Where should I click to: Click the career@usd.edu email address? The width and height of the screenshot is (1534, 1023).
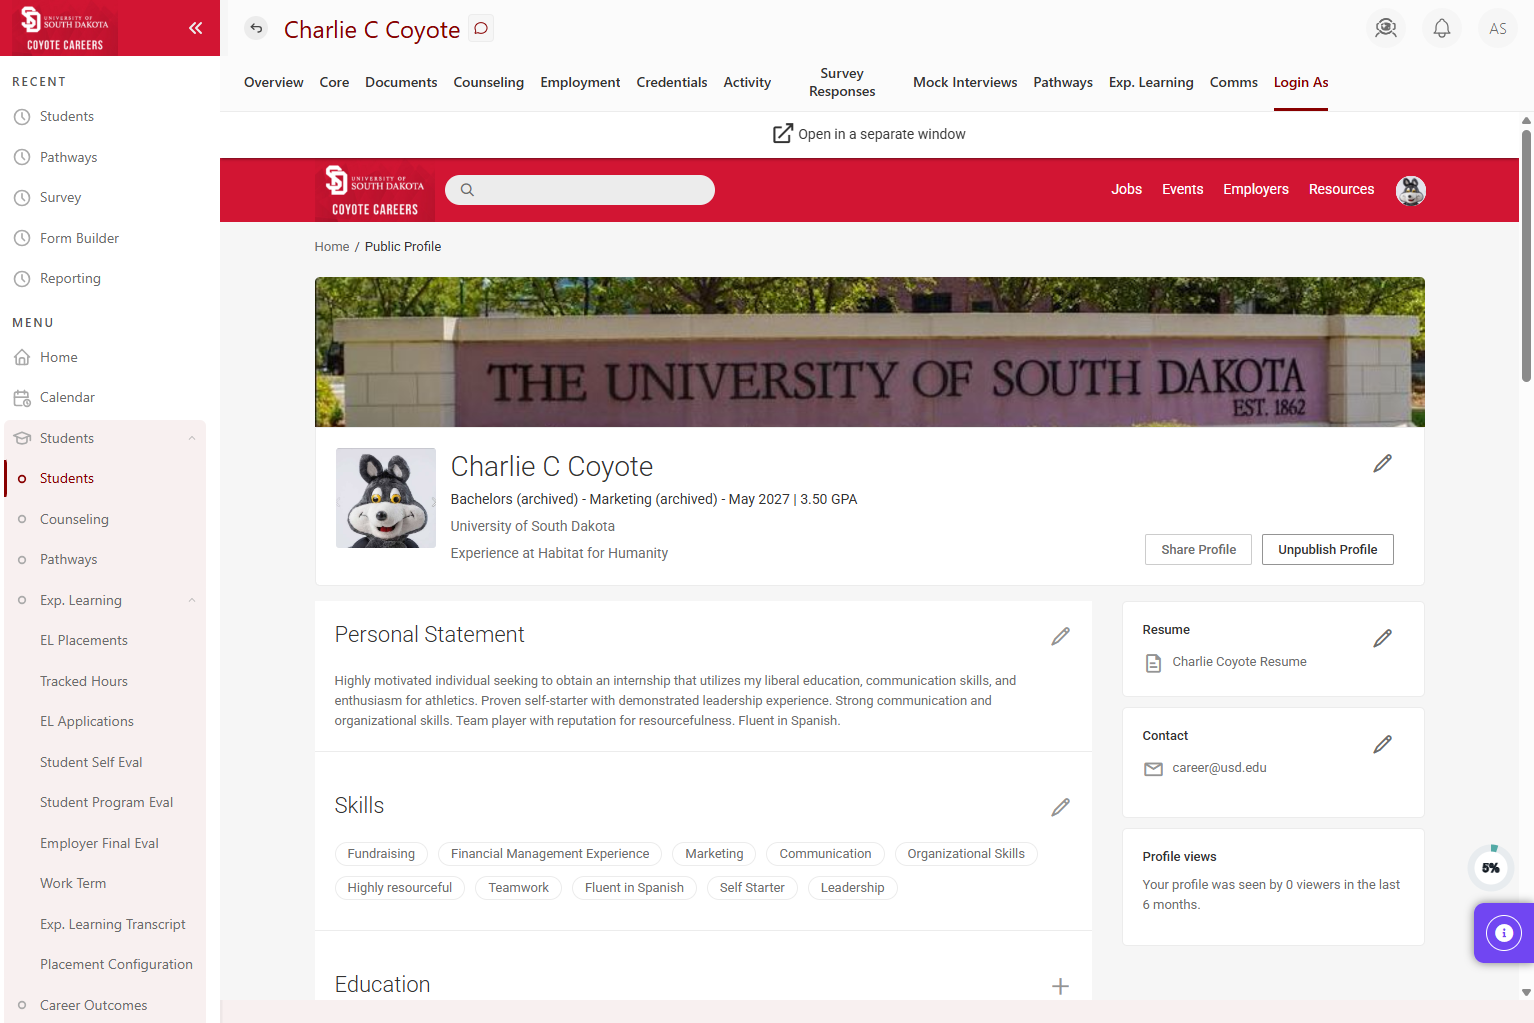coord(1219,768)
